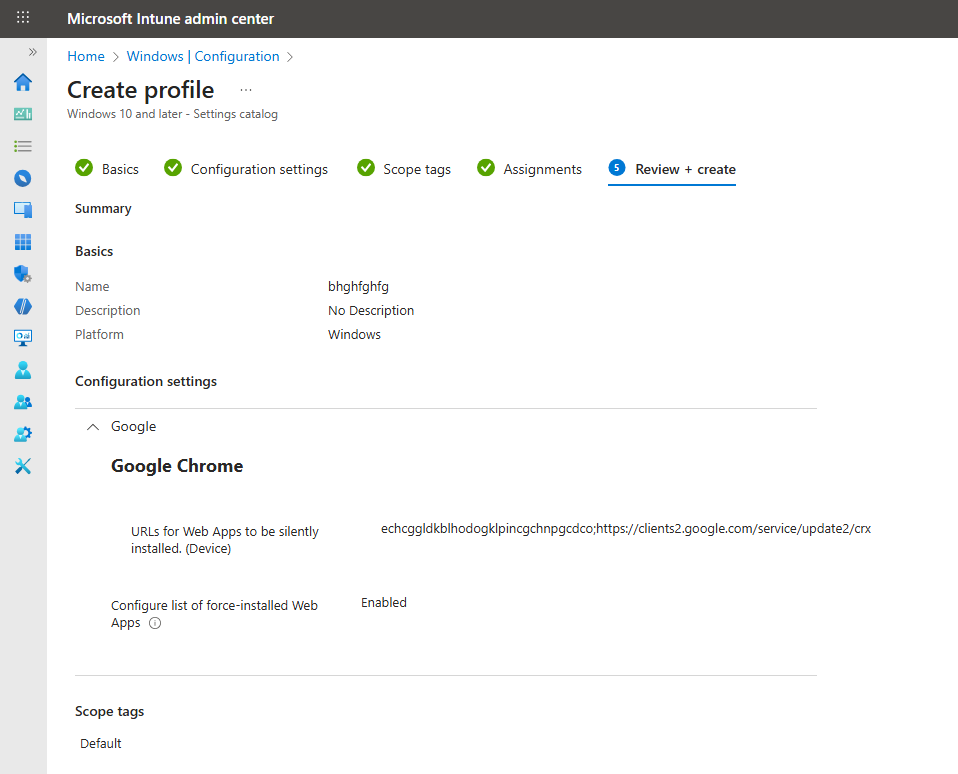Click the Microsoft Intune admin center title

(x=170, y=19)
